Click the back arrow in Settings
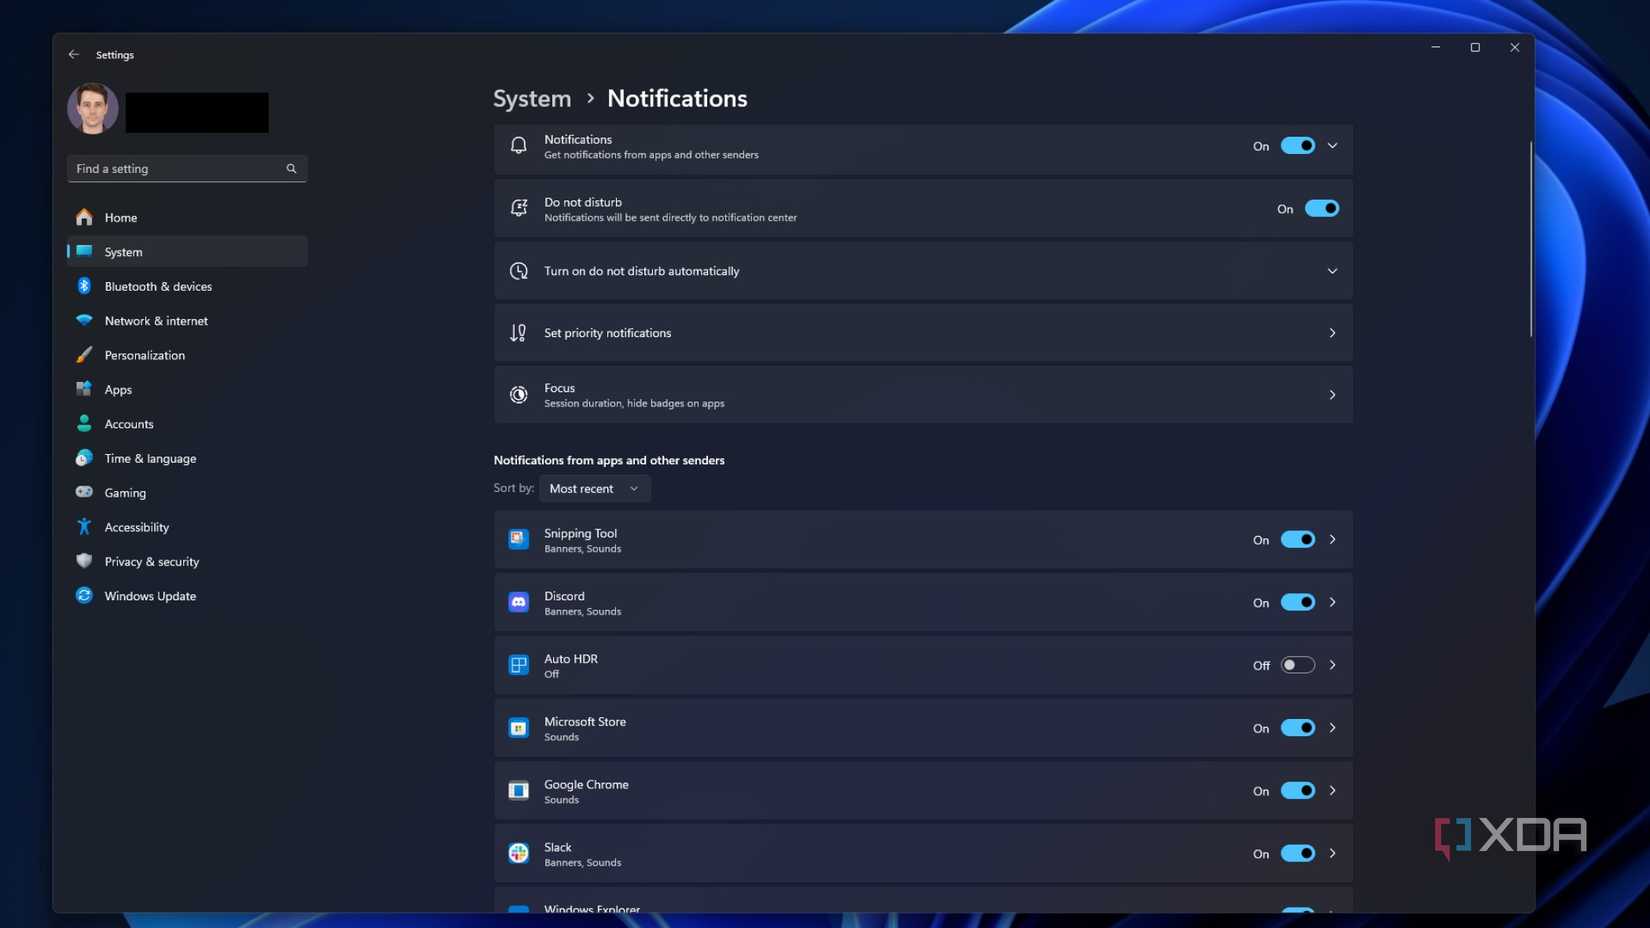 (x=74, y=55)
